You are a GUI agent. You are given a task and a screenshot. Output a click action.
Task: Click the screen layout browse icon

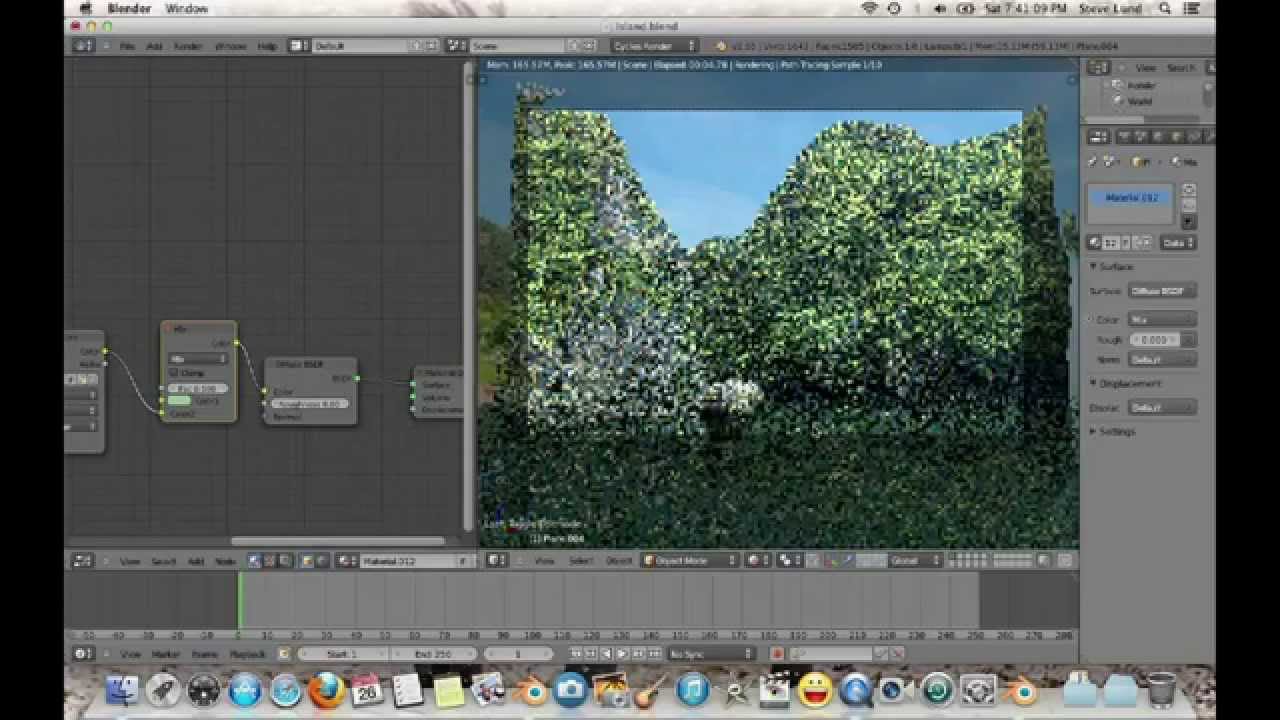click(299, 46)
